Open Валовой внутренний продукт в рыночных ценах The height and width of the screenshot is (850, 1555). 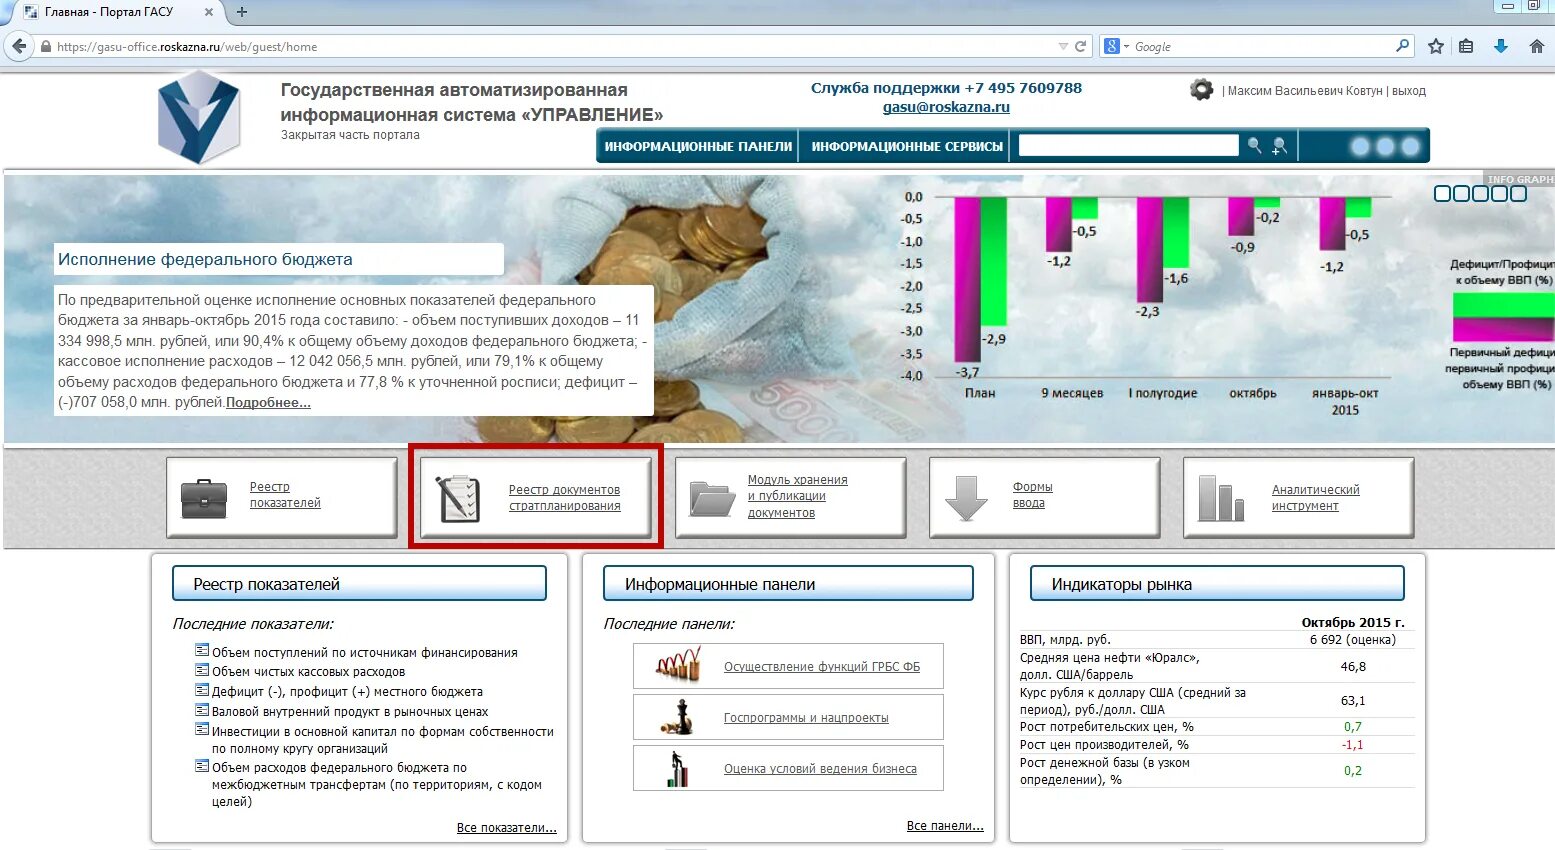pos(350,712)
